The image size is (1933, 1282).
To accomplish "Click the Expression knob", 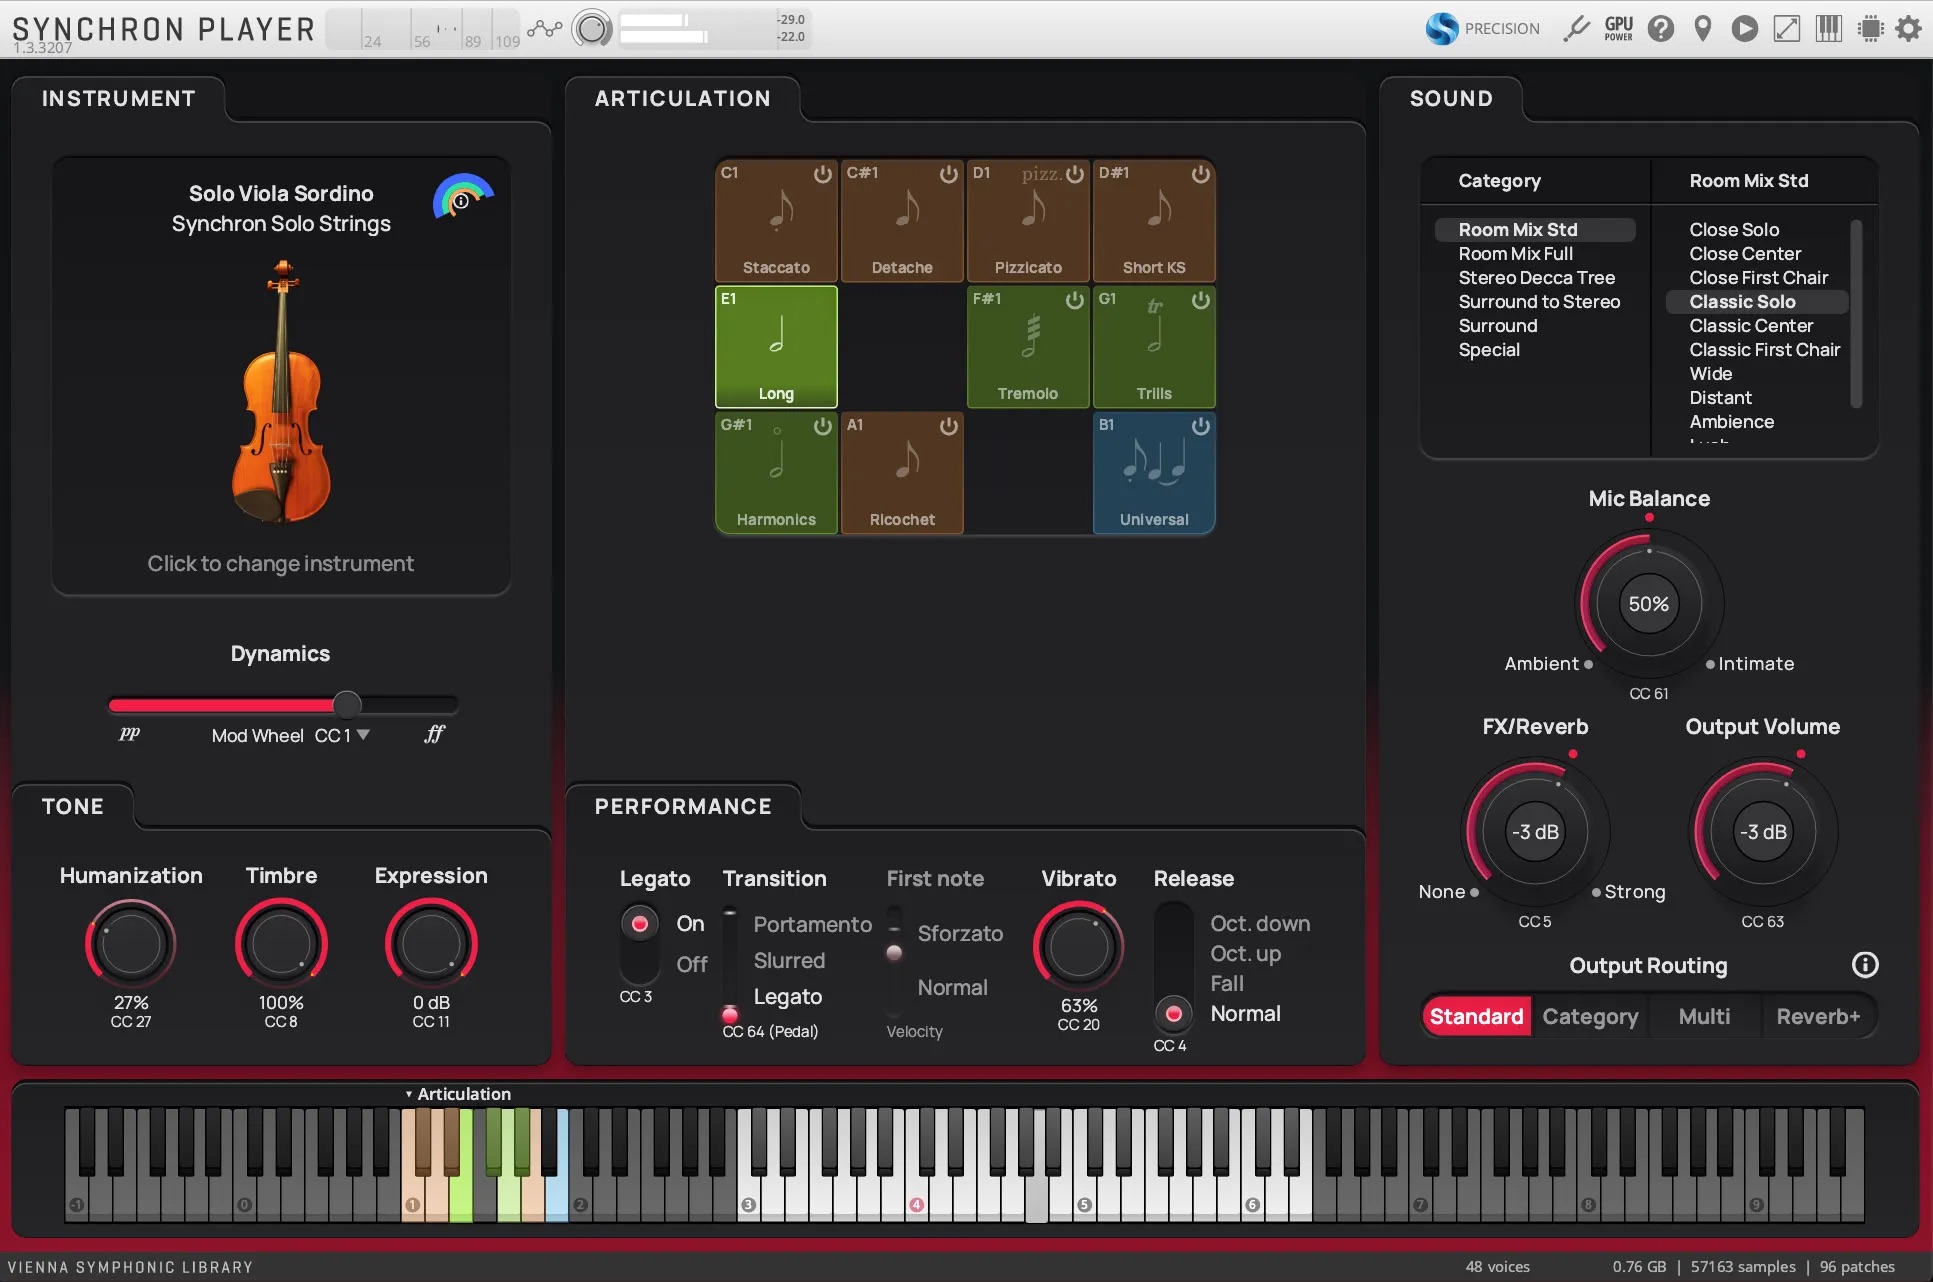I will click(431, 943).
